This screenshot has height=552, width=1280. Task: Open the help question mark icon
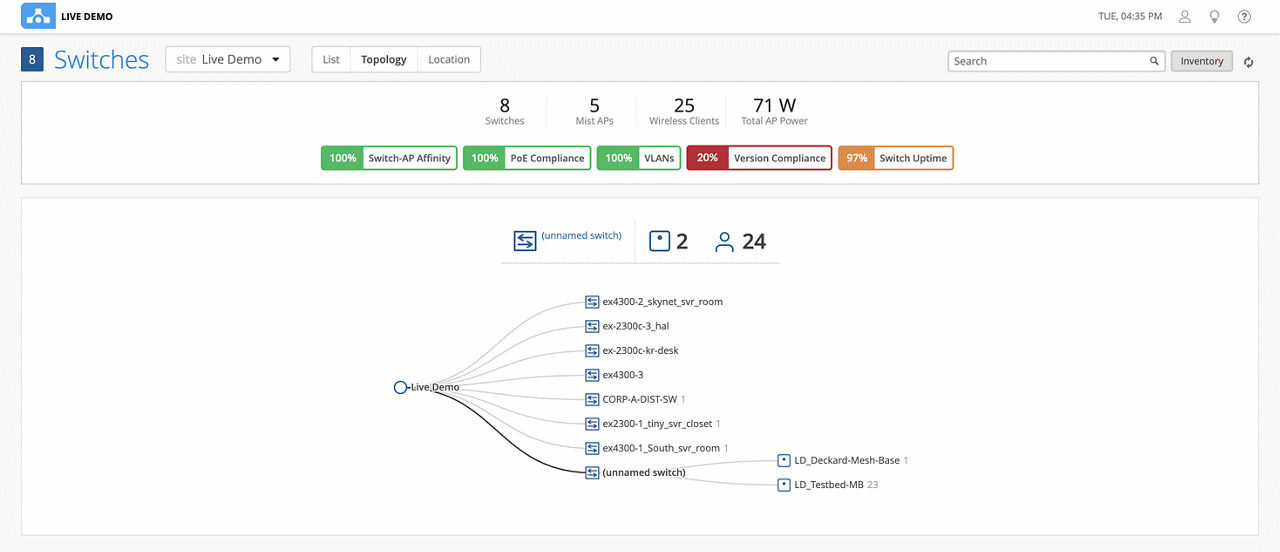click(1244, 17)
